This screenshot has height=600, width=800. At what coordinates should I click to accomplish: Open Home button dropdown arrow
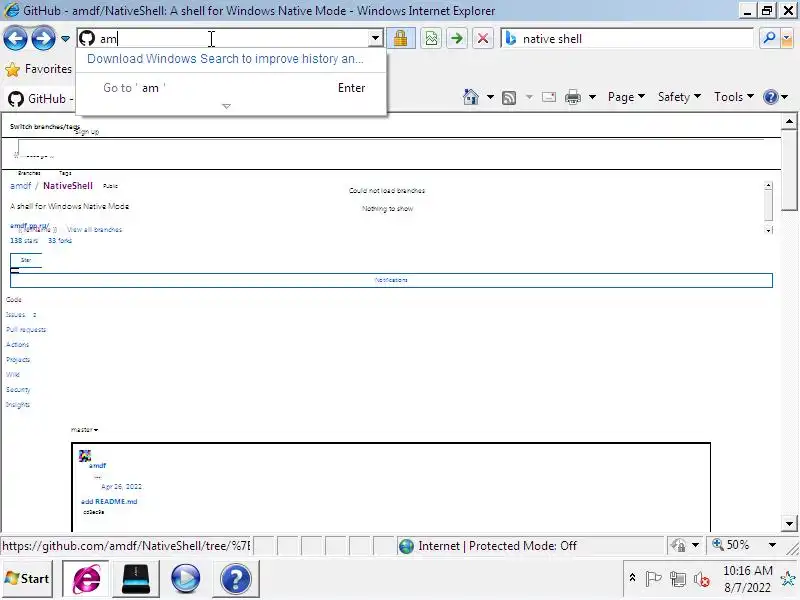(x=490, y=97)
